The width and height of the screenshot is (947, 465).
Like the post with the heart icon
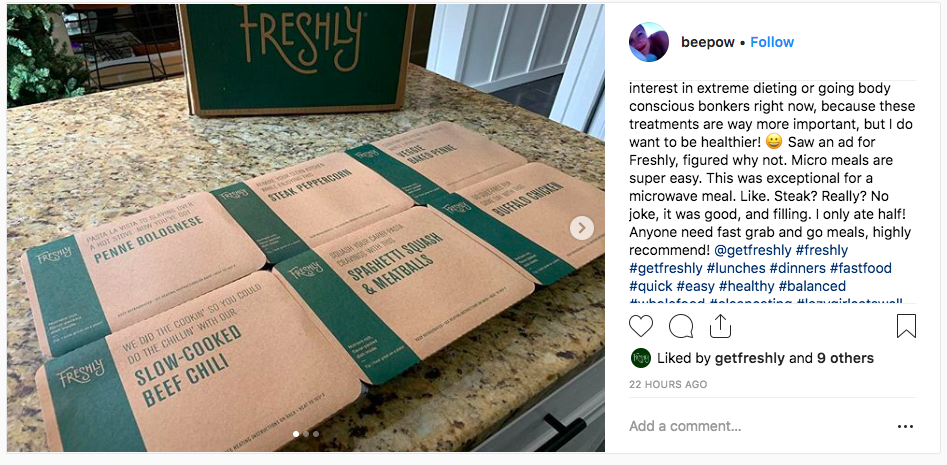(641, 326)
